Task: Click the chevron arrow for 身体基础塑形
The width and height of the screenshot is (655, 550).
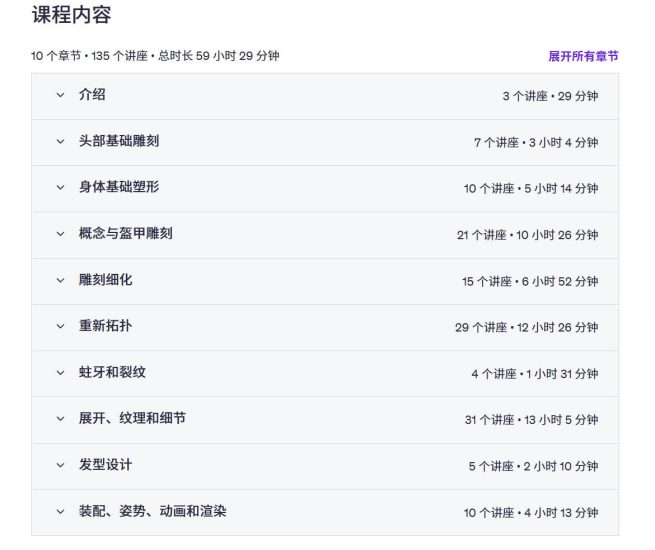Action: [60, 188]
